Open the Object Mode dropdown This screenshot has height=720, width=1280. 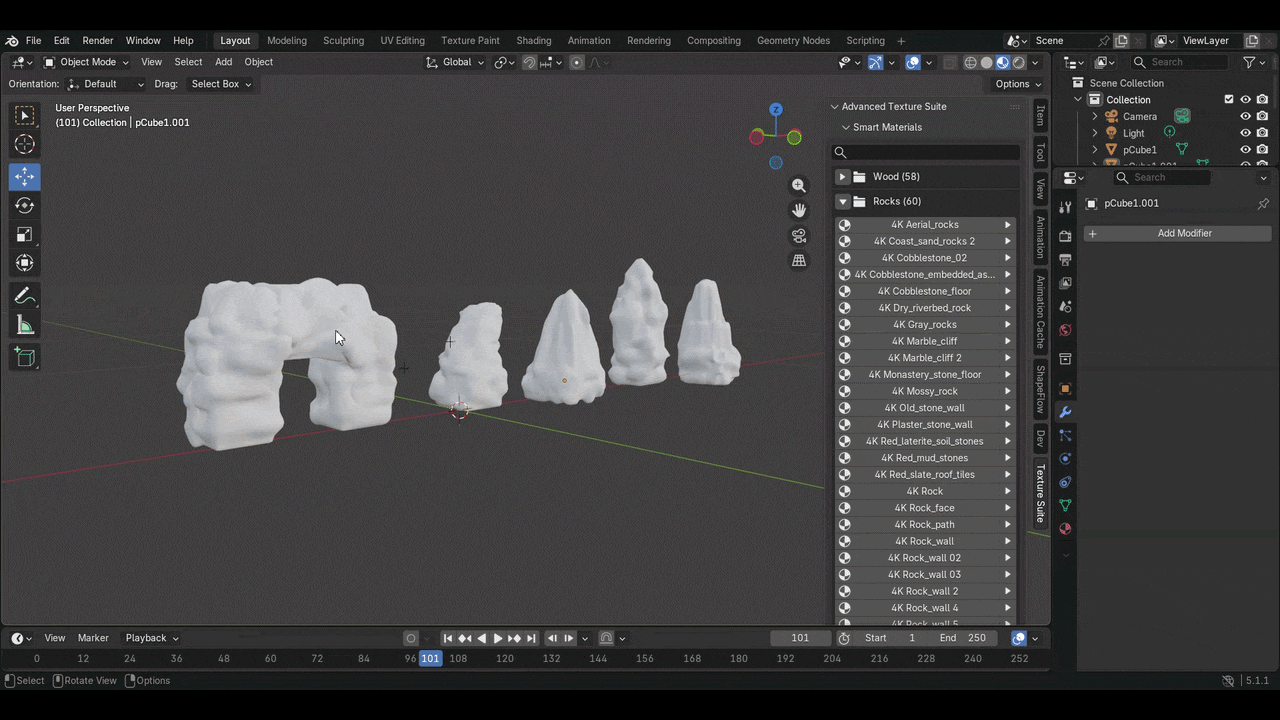pyautogui.click(x=87, y=62)
